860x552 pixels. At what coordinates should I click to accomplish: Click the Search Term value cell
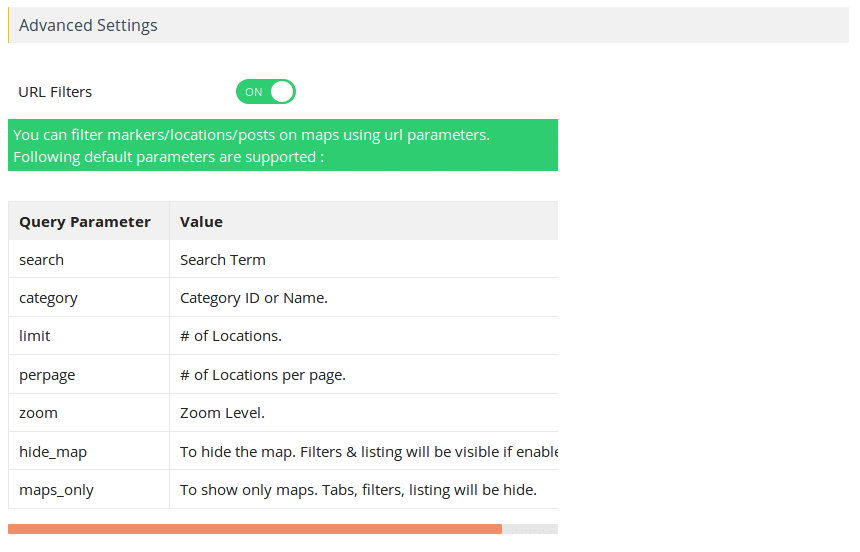(x=364, y=260)
